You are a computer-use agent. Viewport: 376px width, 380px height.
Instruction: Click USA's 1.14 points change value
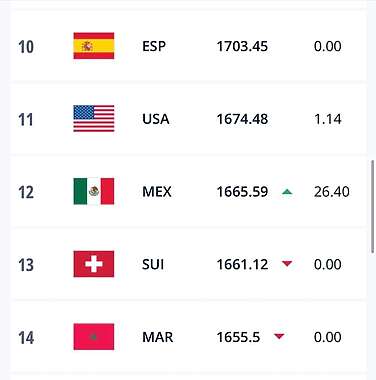pyautogui.click(x=328, y=119)
